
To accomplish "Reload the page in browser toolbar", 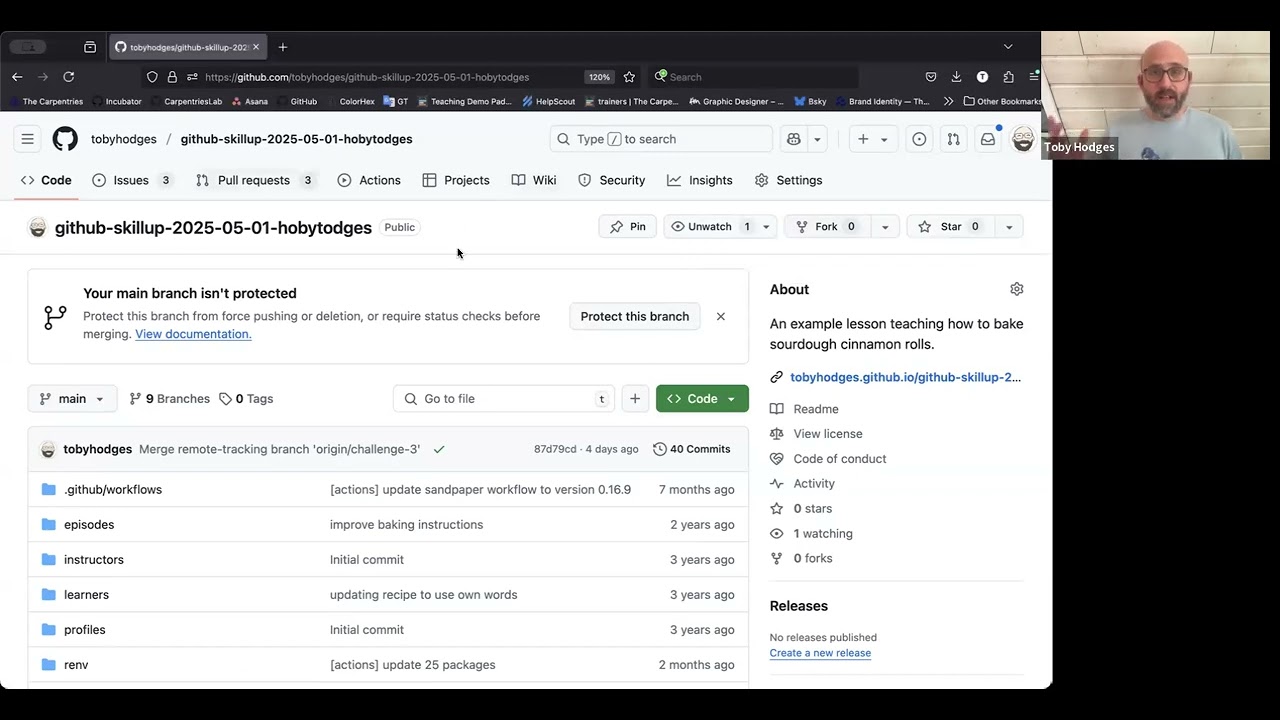I will (x=68, y=77).
